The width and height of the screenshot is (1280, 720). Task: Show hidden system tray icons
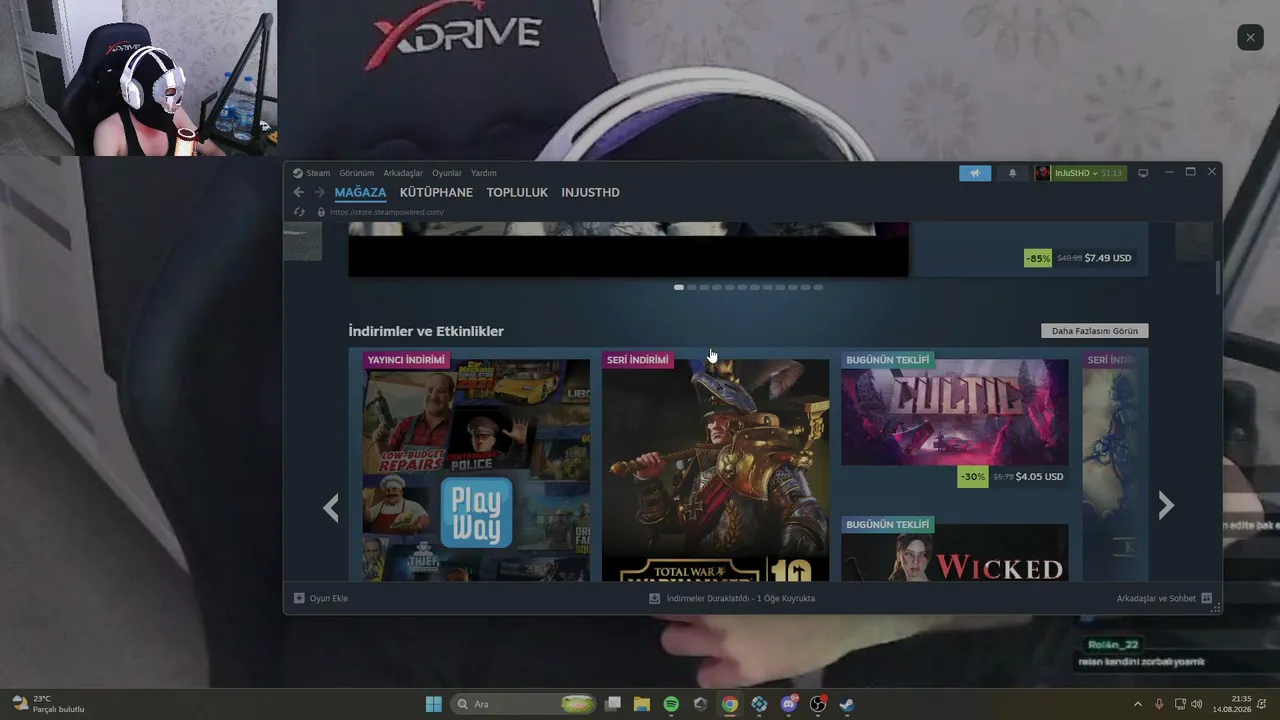1138,704
